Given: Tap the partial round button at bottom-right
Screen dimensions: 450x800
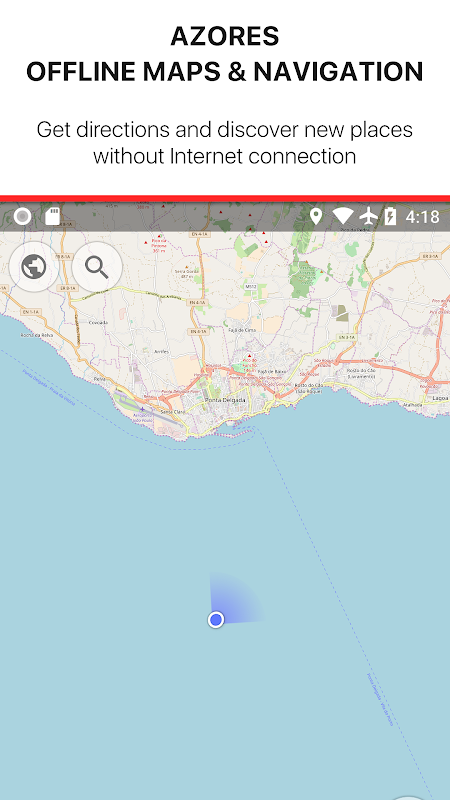Looking at the screenshot, I should pos(408,797).
